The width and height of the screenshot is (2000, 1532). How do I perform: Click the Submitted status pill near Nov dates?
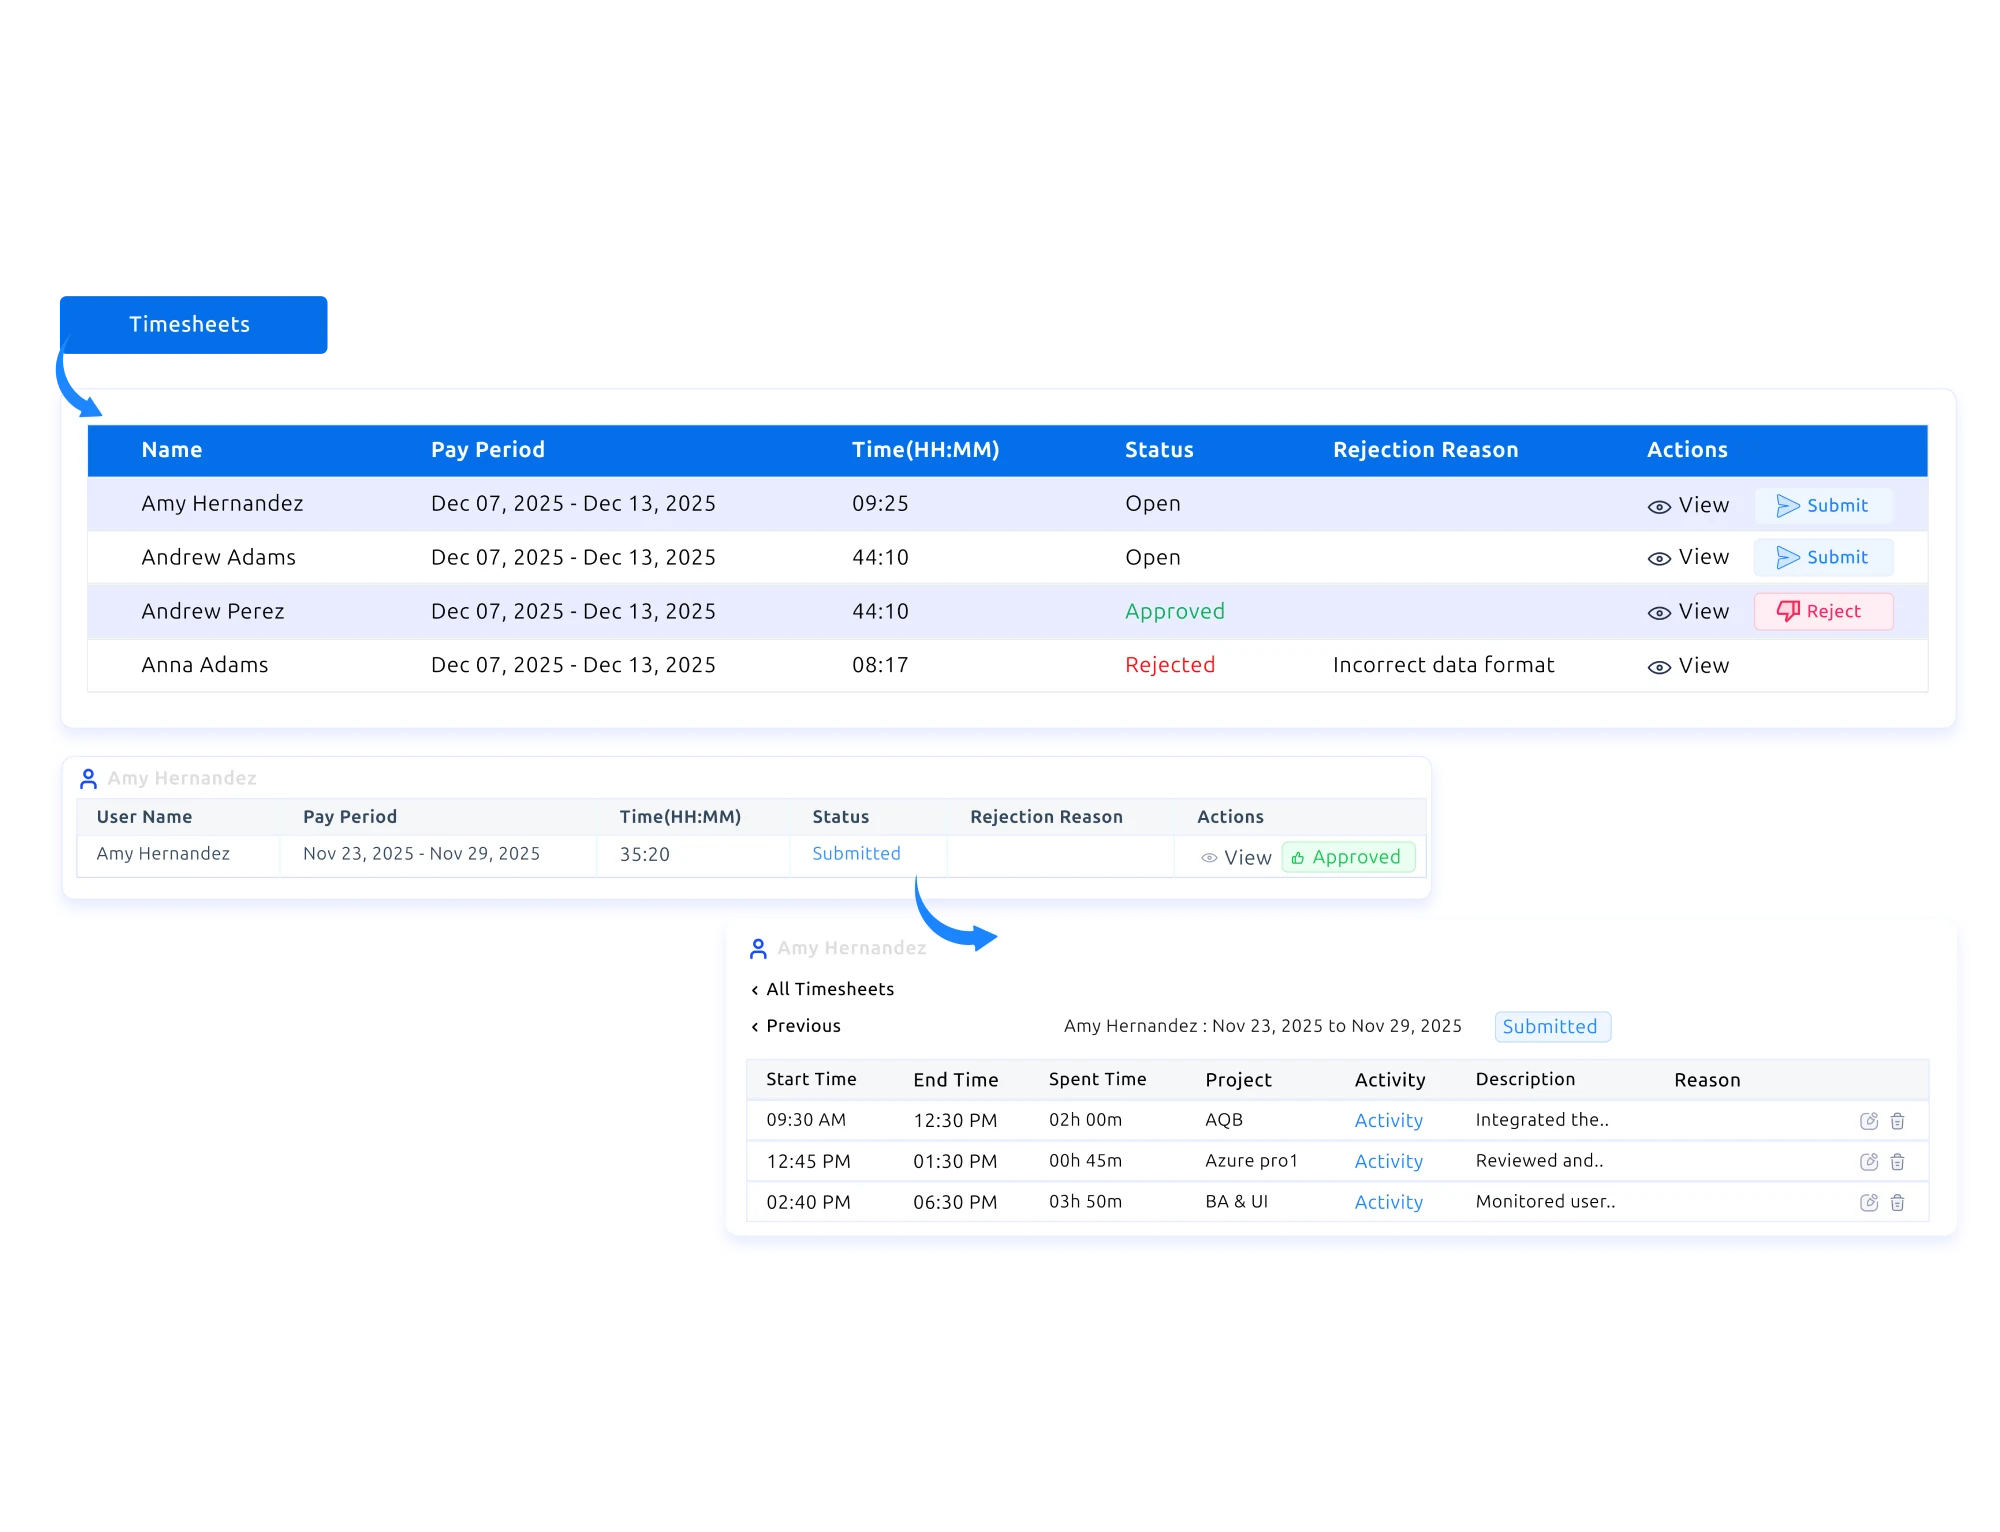click(1552, 1026)
